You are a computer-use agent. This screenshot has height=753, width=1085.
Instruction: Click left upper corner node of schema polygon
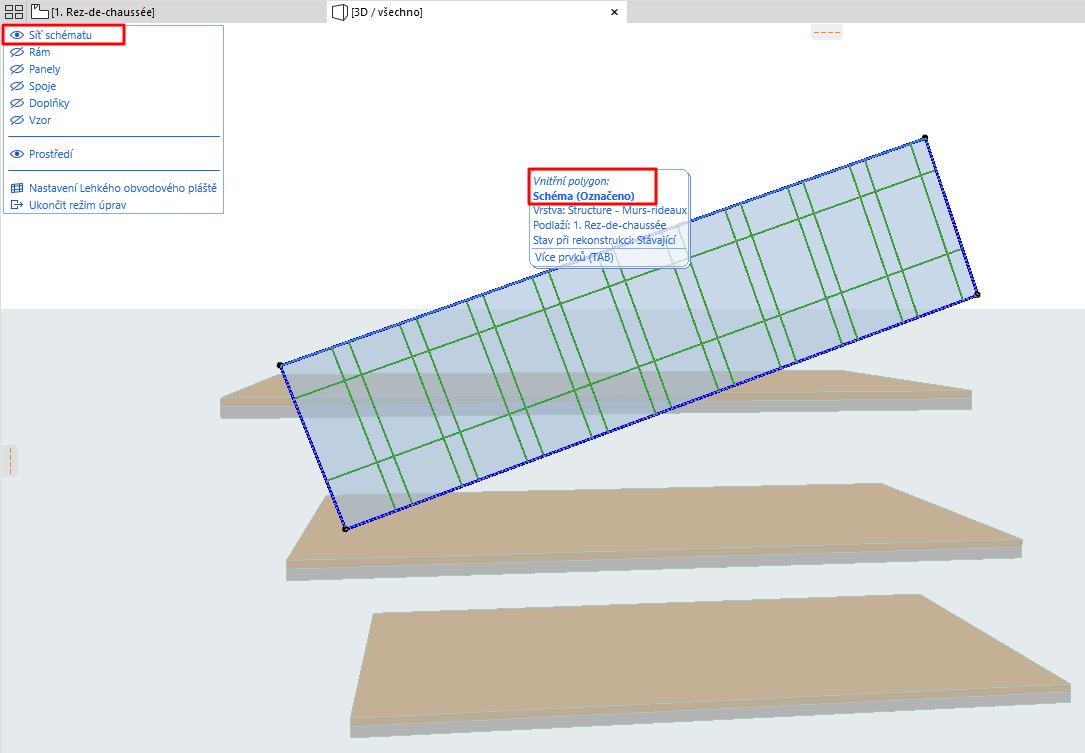[280, 365]
